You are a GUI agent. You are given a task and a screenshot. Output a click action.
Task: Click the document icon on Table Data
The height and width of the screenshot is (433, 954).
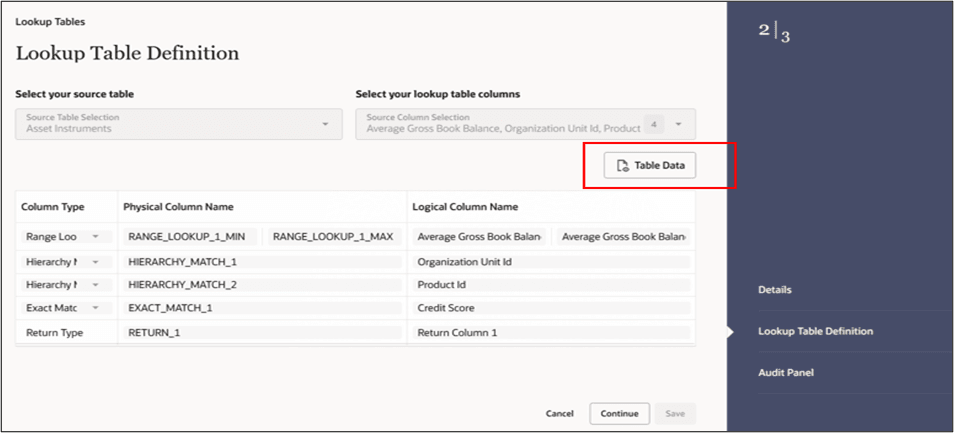coord(622,166)
